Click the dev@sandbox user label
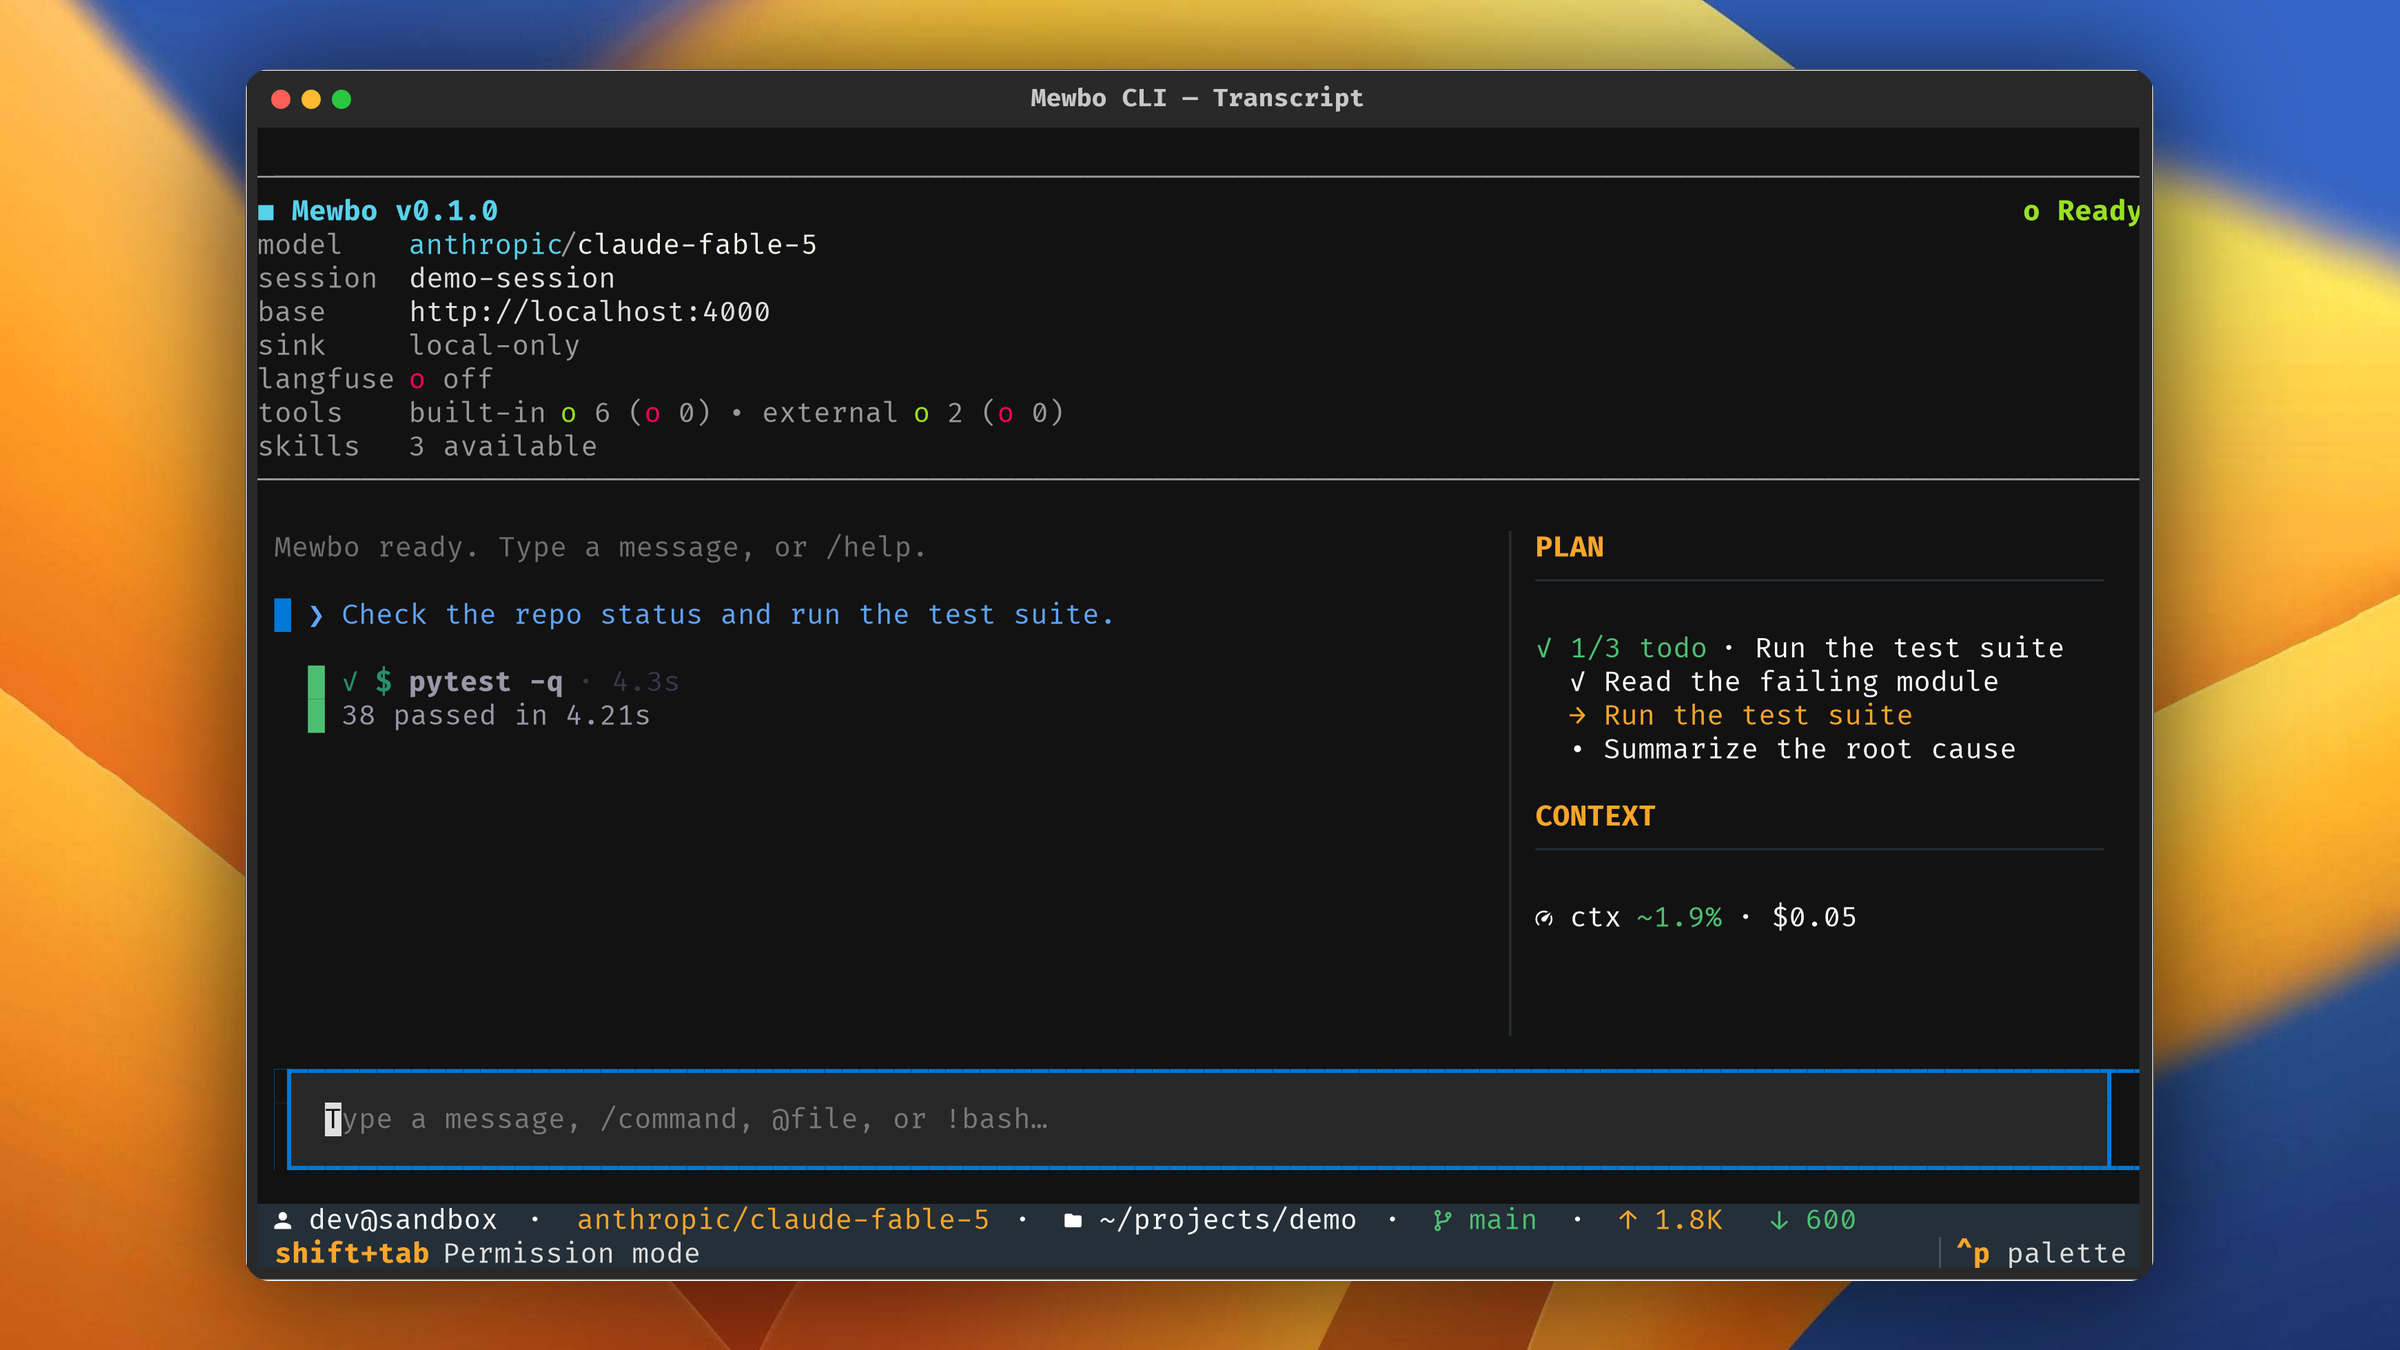The image size is (2400, 1350). [403, 1220]
